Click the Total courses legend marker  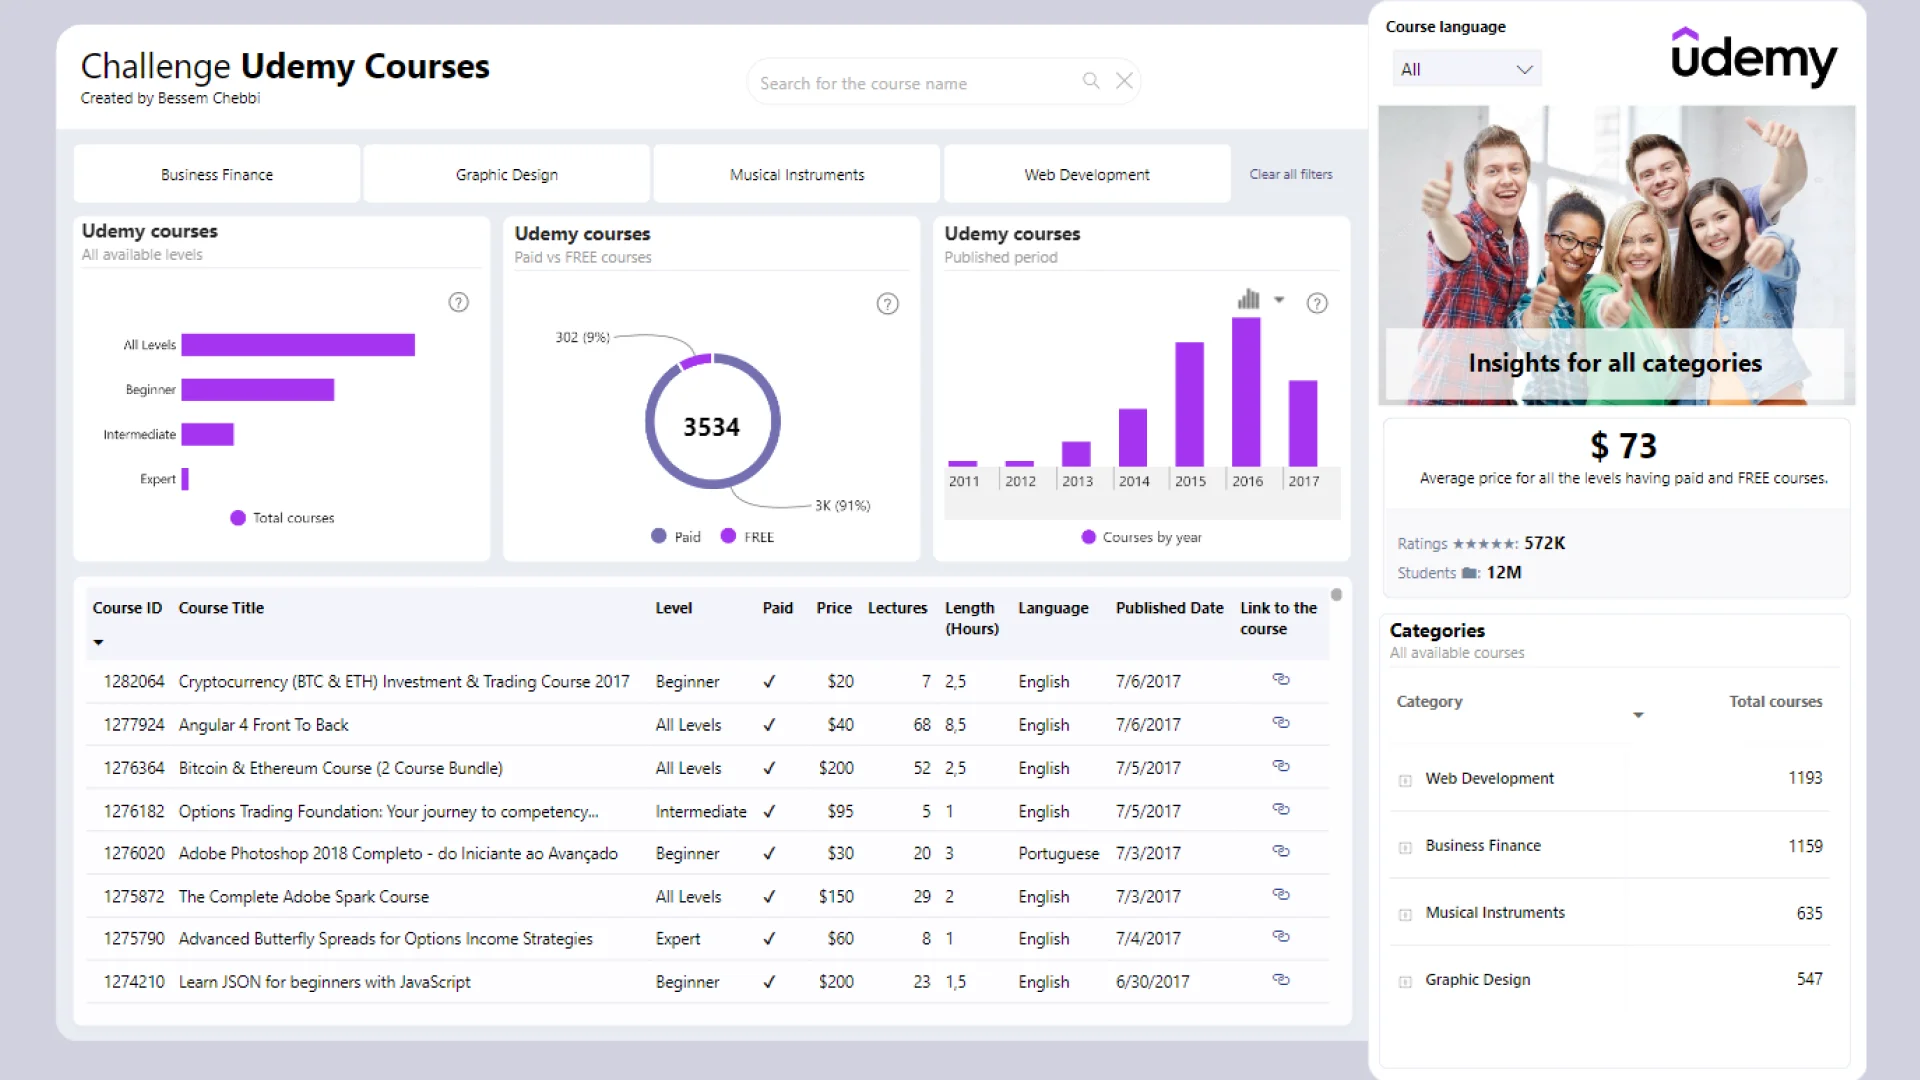[x=238, y=518]
